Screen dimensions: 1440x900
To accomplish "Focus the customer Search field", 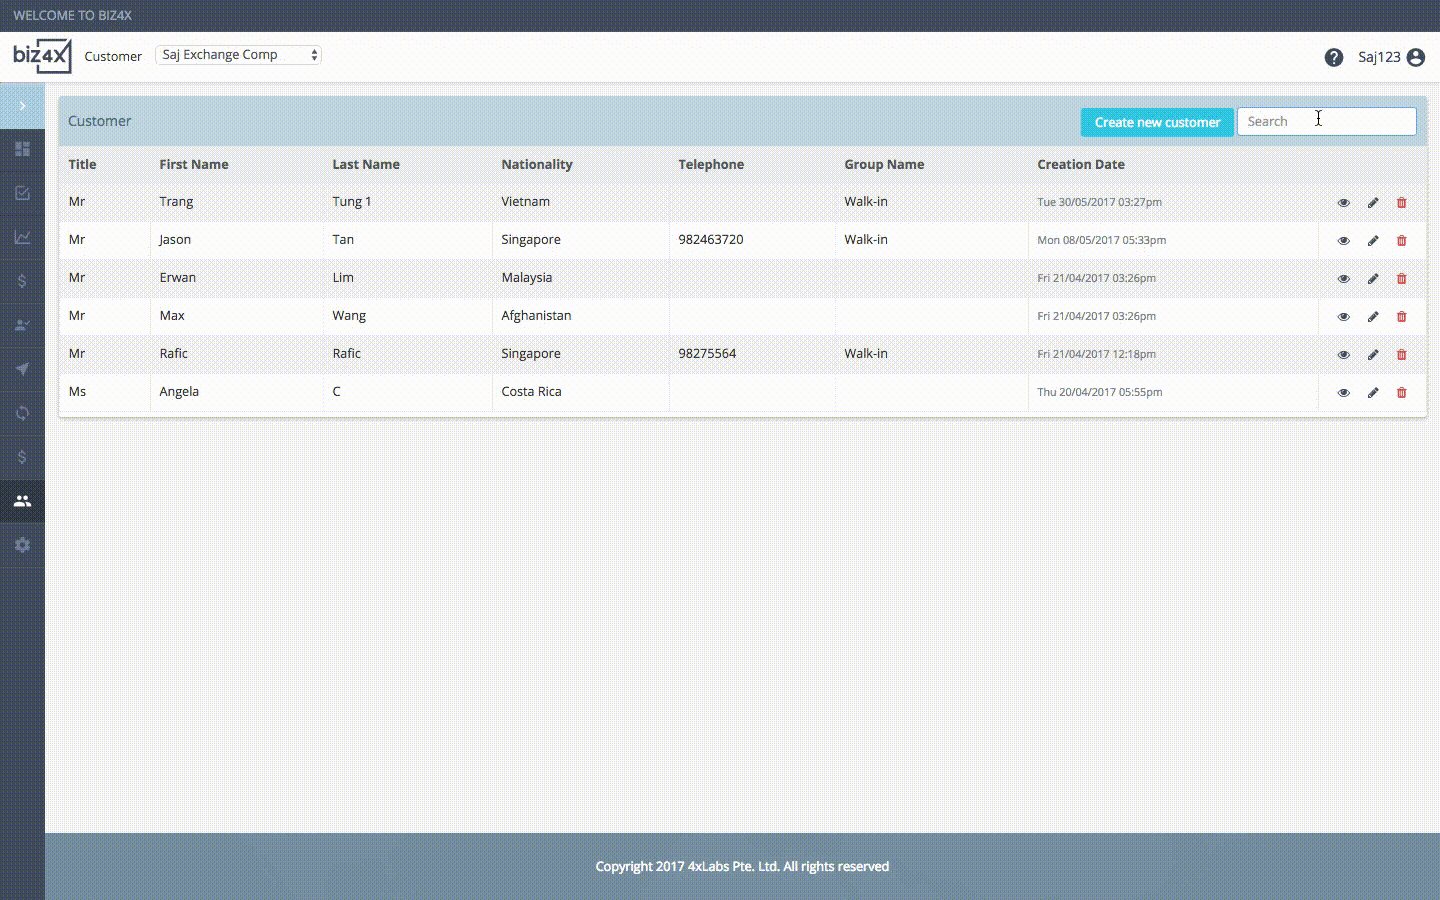I will tap(1327, 121).
